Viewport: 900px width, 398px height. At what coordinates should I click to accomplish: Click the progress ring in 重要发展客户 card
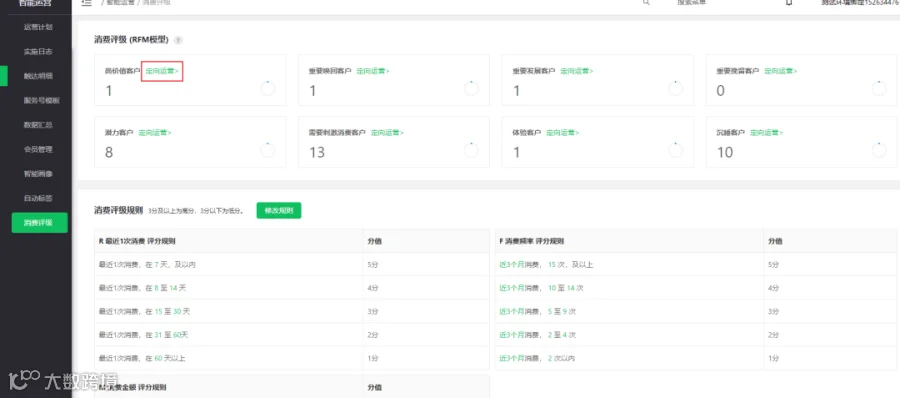676,88
